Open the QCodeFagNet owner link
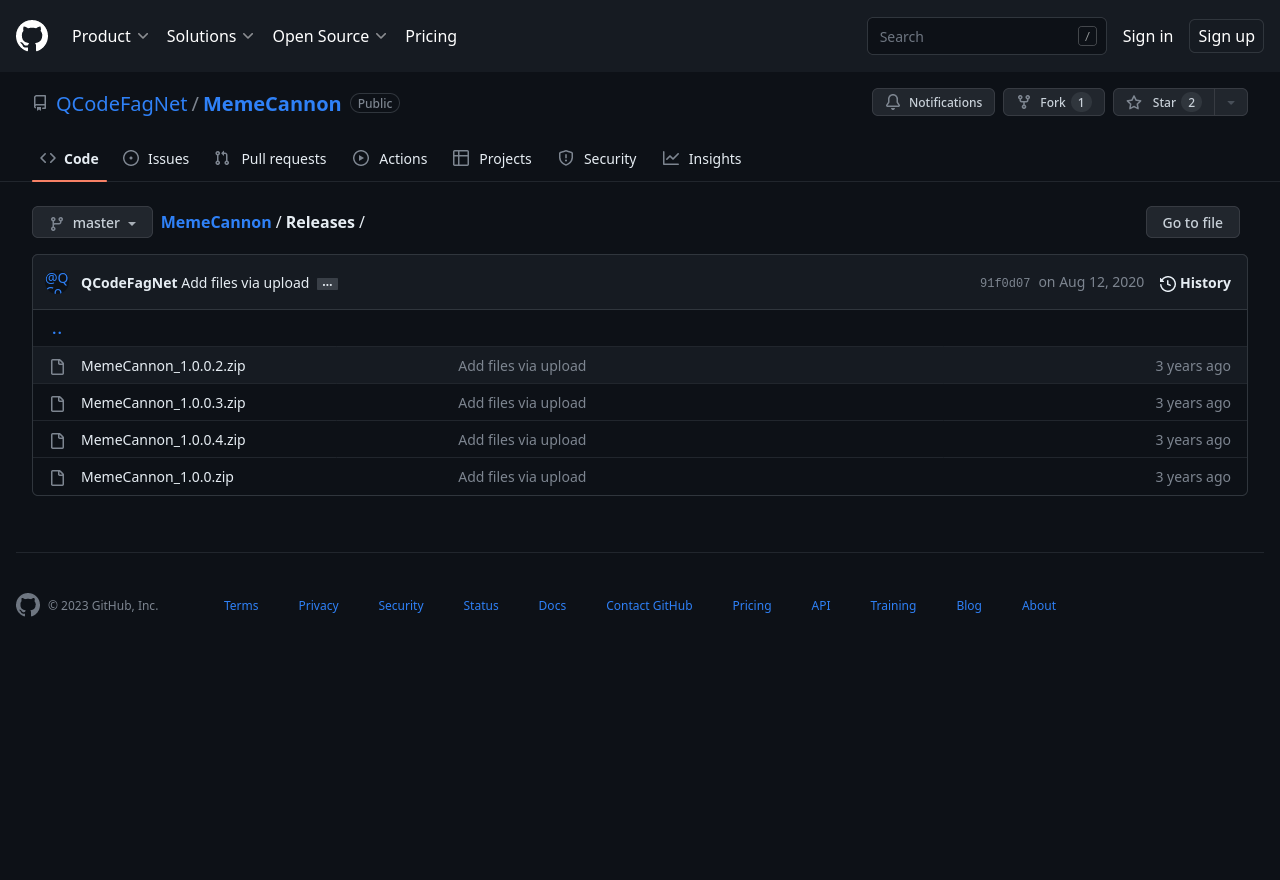 tap(121, 103)
